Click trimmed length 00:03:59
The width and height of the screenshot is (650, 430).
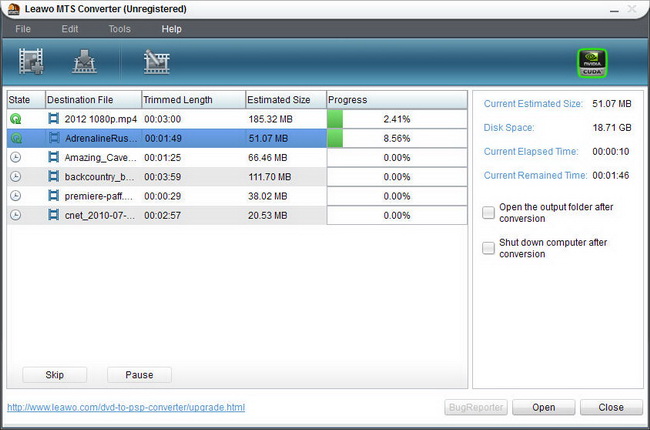click(x=162, y=177)
